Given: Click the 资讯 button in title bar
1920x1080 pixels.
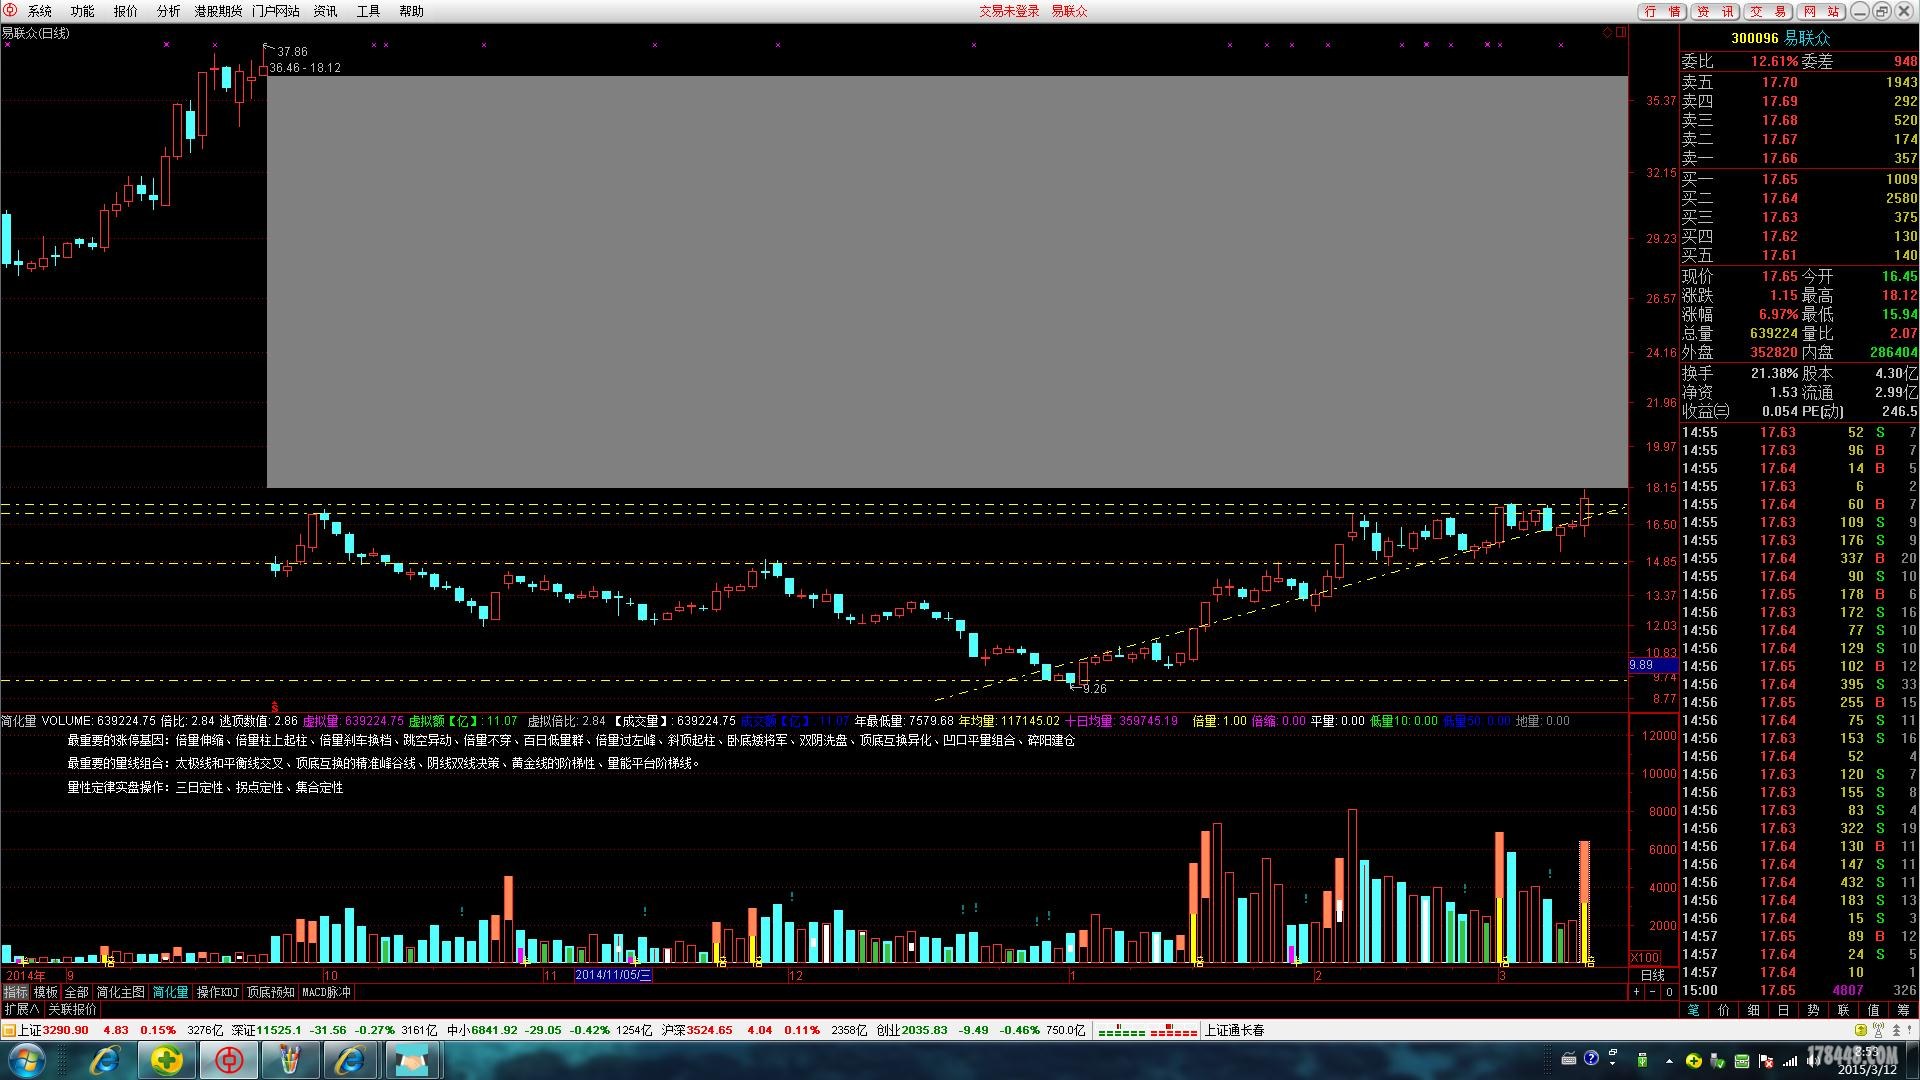Looking at the screenshot, I should coord(1716,11).
